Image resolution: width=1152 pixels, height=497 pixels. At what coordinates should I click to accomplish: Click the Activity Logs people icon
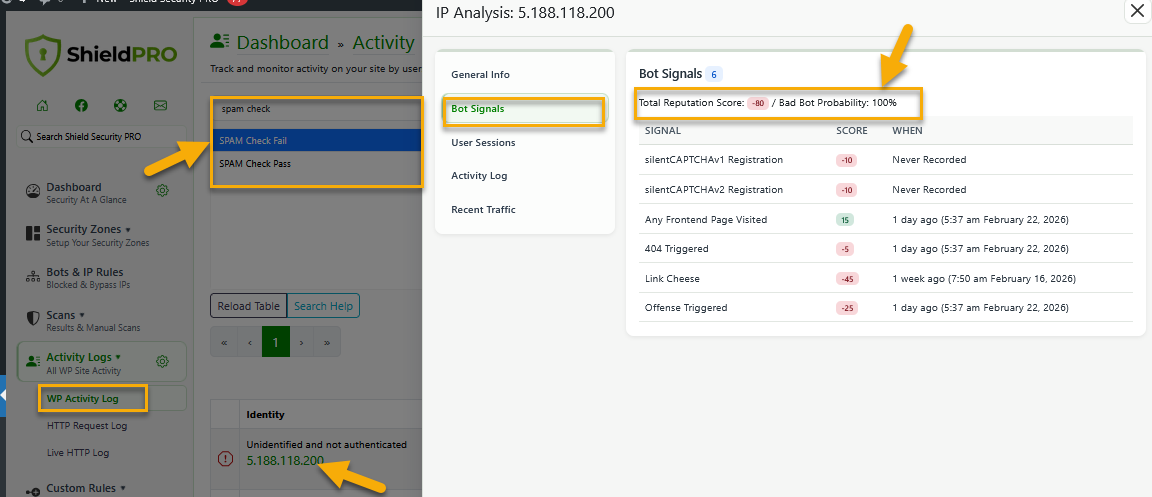click(x=32, y=362)
